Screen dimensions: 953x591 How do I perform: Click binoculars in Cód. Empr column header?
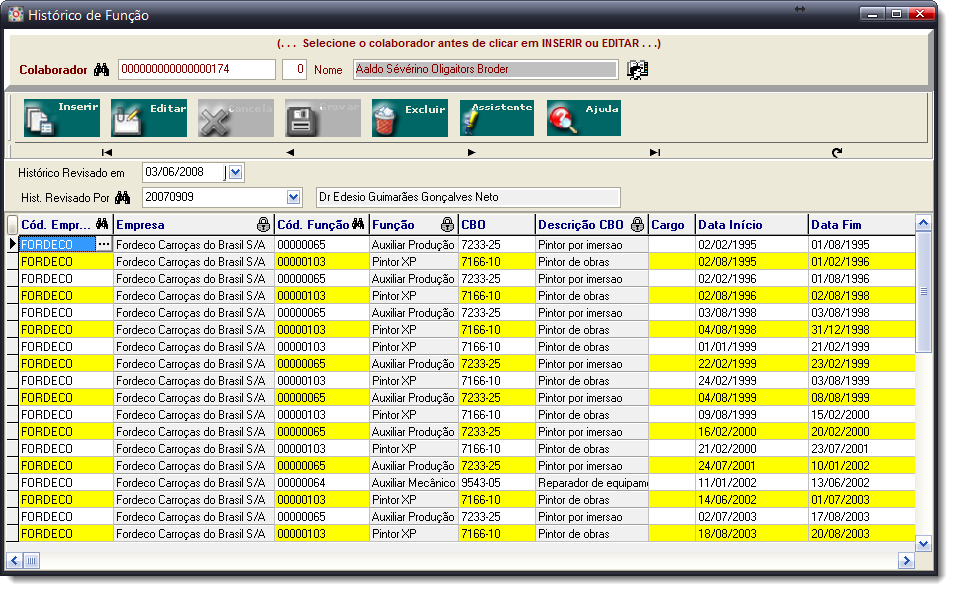click(102, 224)
